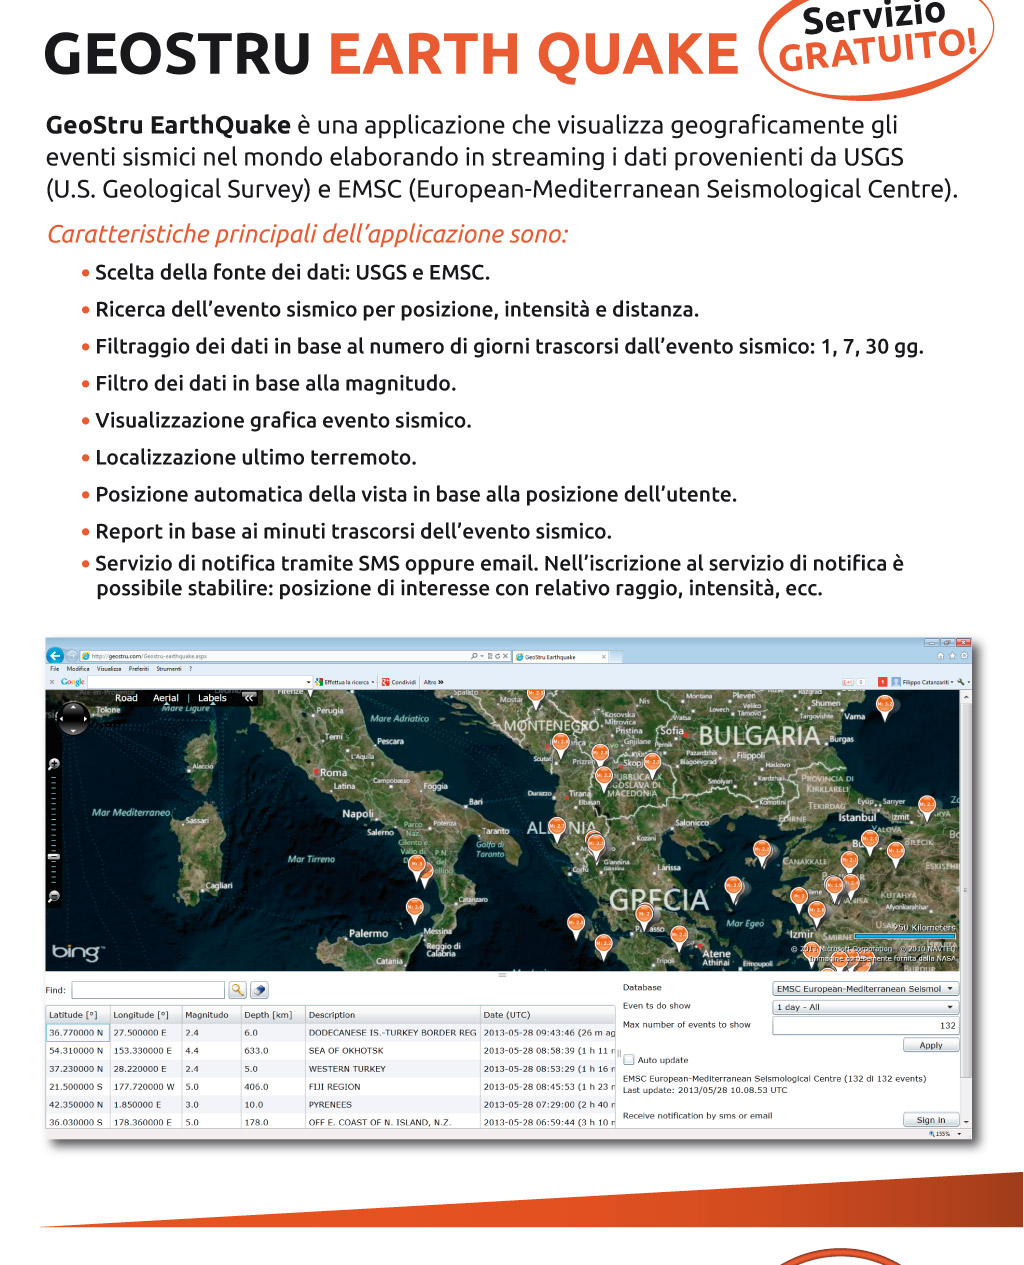Click the Sign in button
1024x1265 pixels.
[x=931, y=1120]
